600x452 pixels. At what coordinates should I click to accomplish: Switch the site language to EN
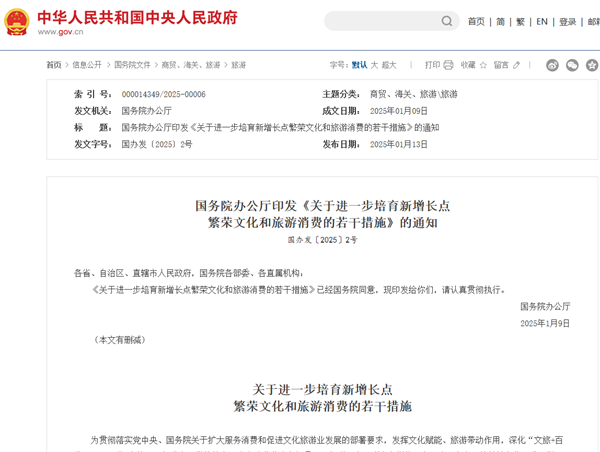point(542,22)
